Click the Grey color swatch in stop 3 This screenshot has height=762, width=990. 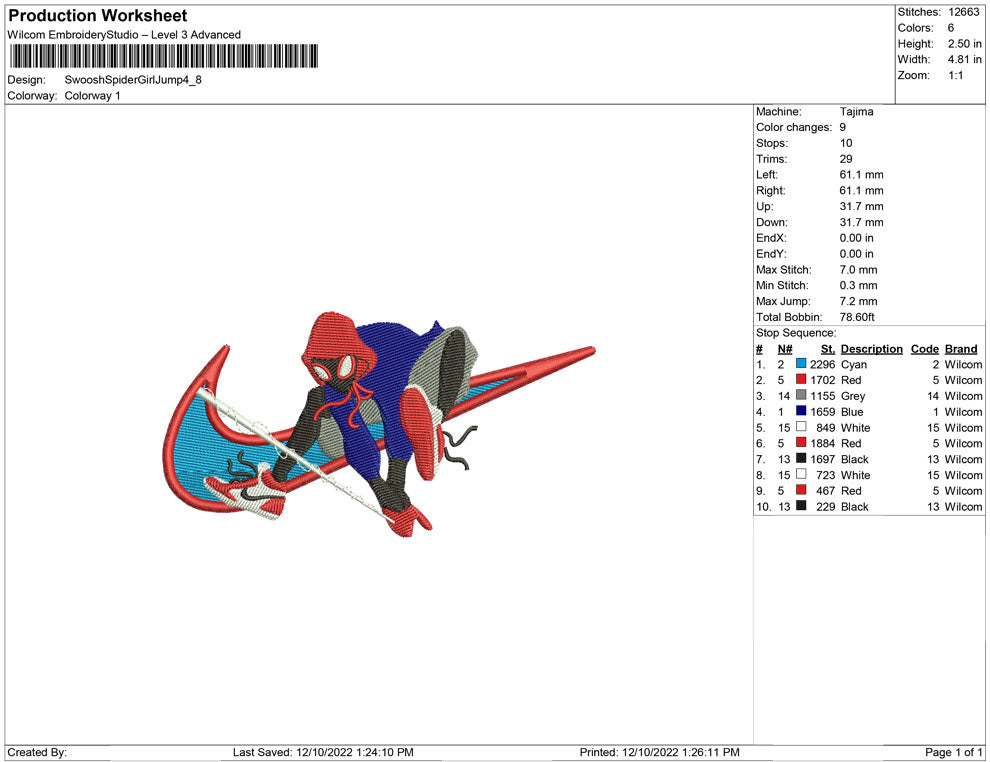click(x=801, y=395)
